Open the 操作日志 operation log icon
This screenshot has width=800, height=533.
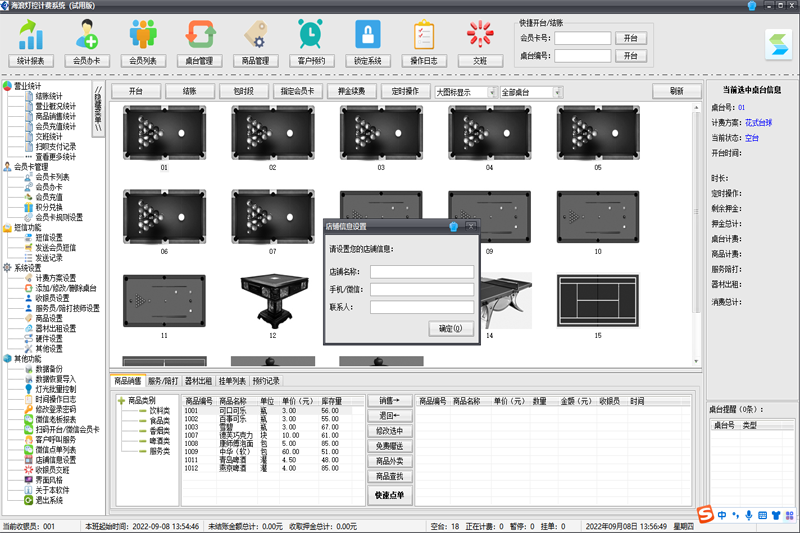pos(424,37)
